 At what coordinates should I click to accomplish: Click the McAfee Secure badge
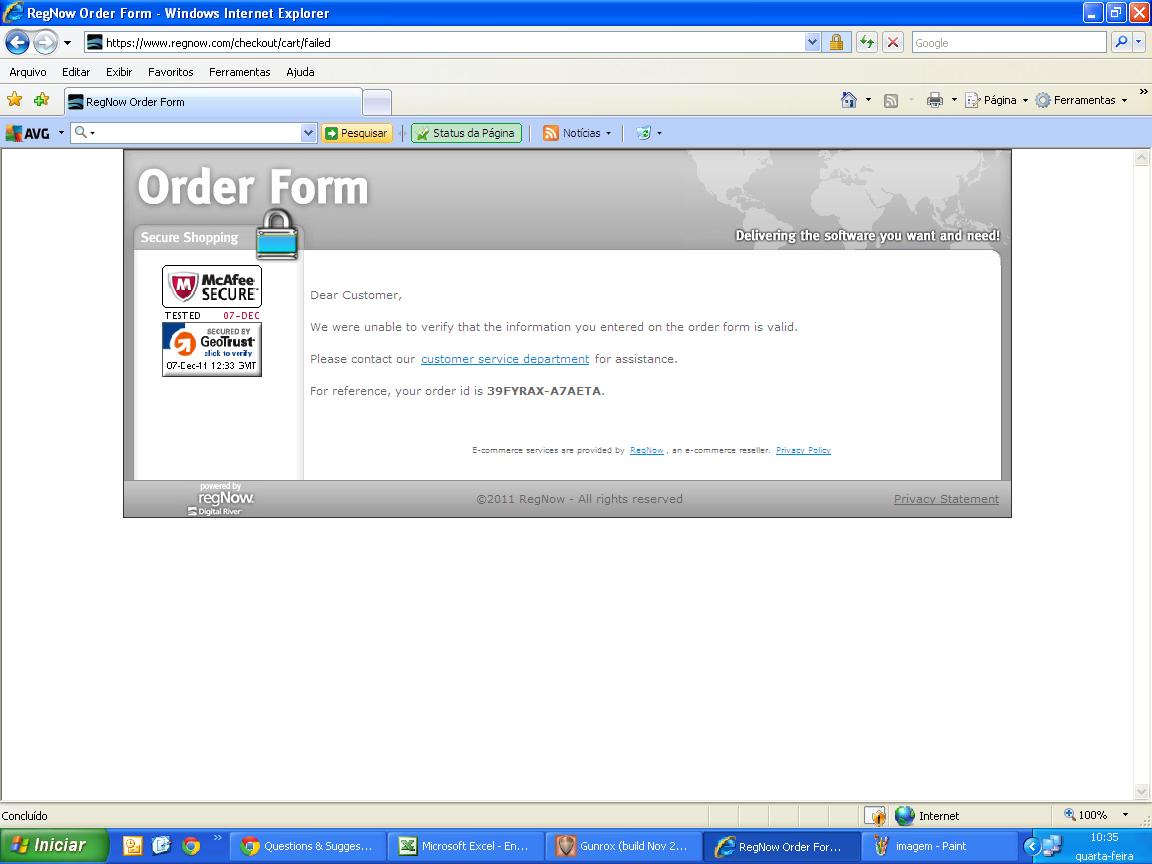212,287
